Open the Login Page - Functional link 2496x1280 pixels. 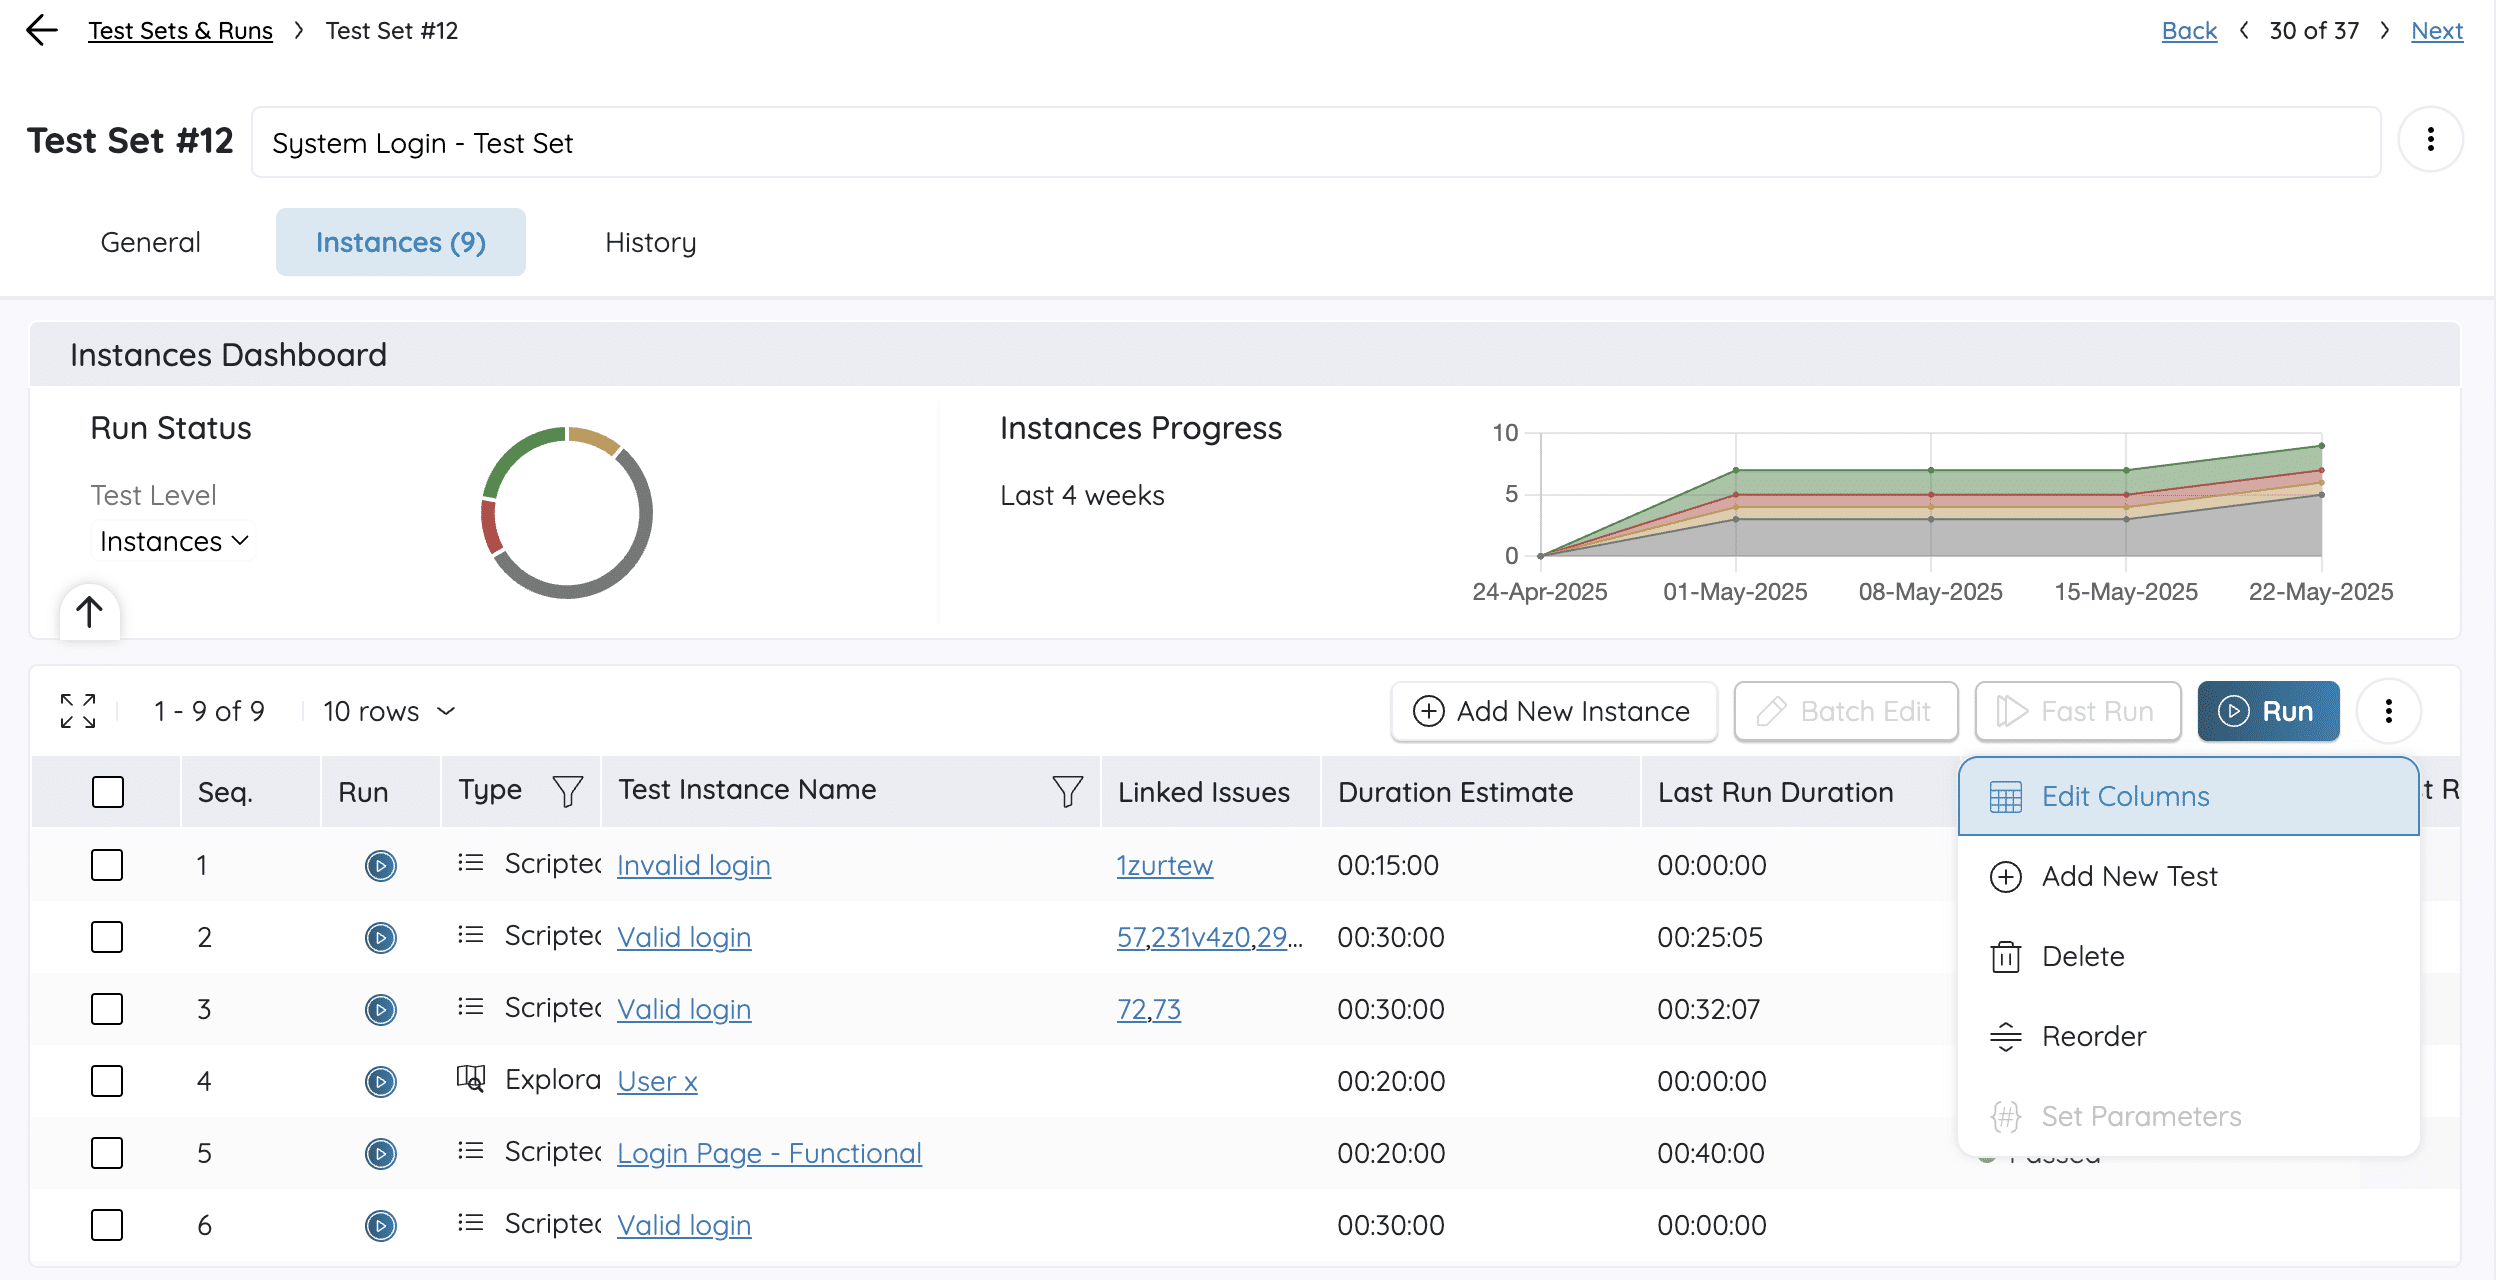(769, 1153)
